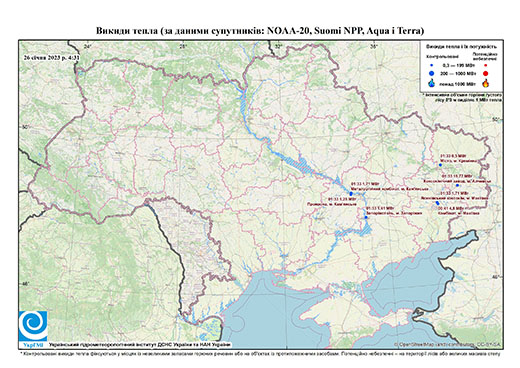Click the '01:33 16,72 МВт' coke plant label

point(457,176)
